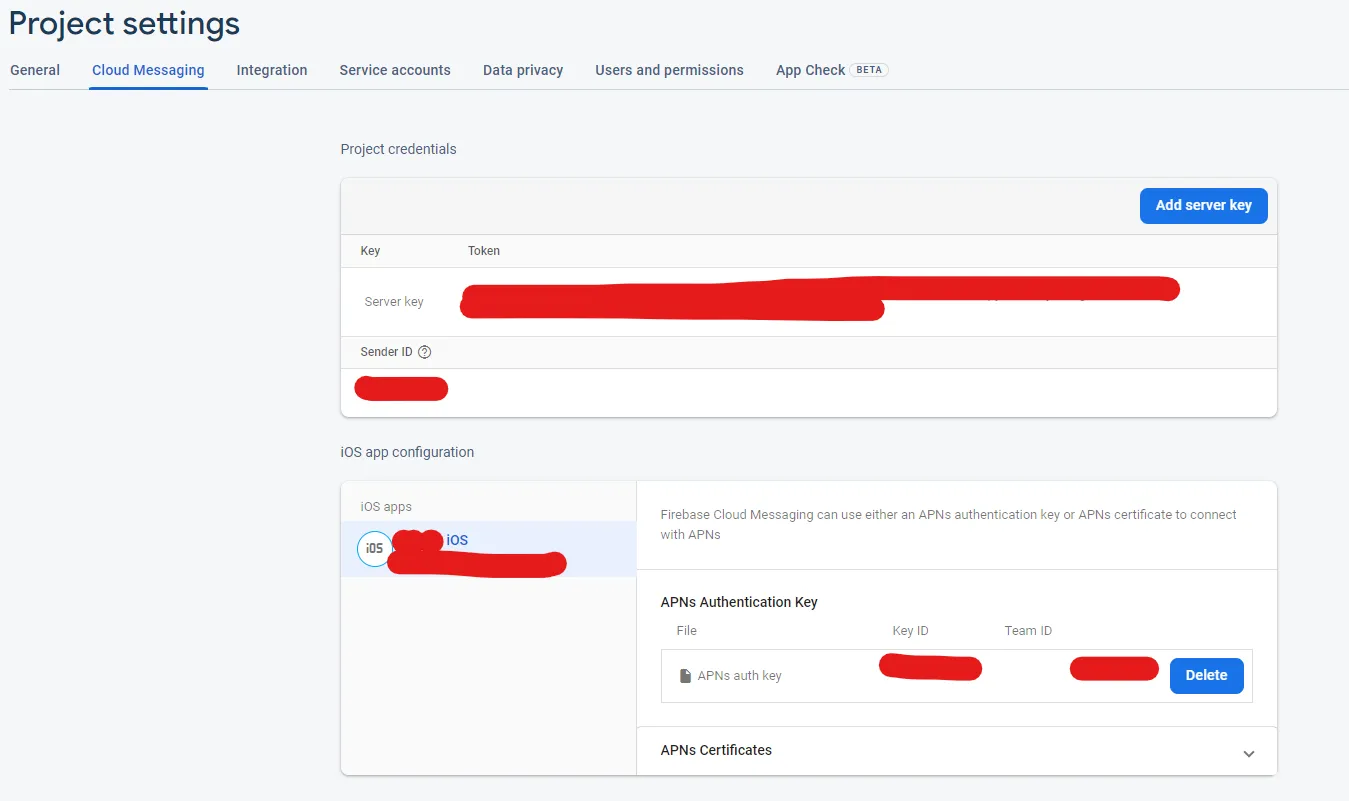Viewport: 1349px width, 801px height.
Task: Go to the Data privacy tab
Action: click(523, 70)
